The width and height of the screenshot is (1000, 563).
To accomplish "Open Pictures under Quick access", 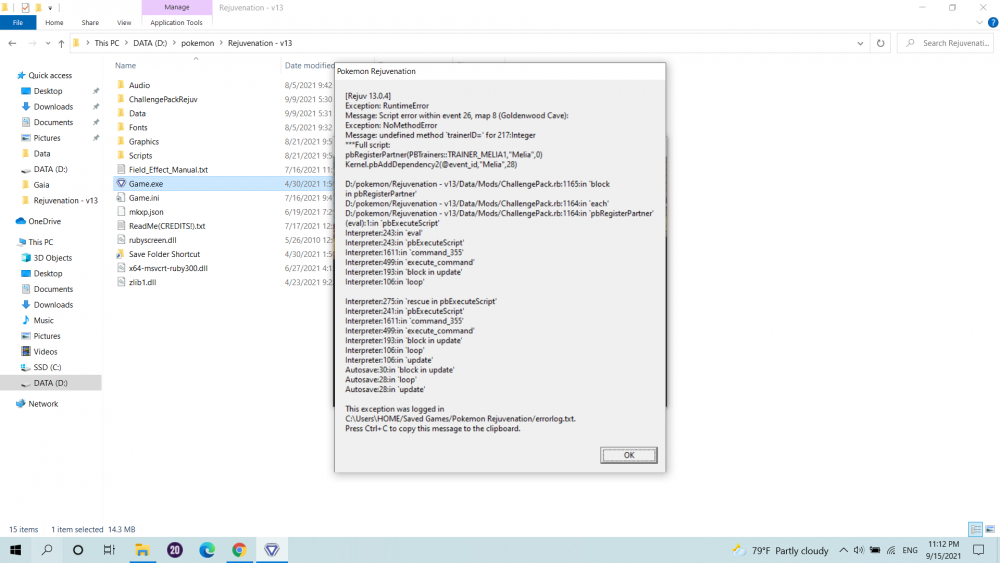I will pyautogui.click(x=47, y=138).
